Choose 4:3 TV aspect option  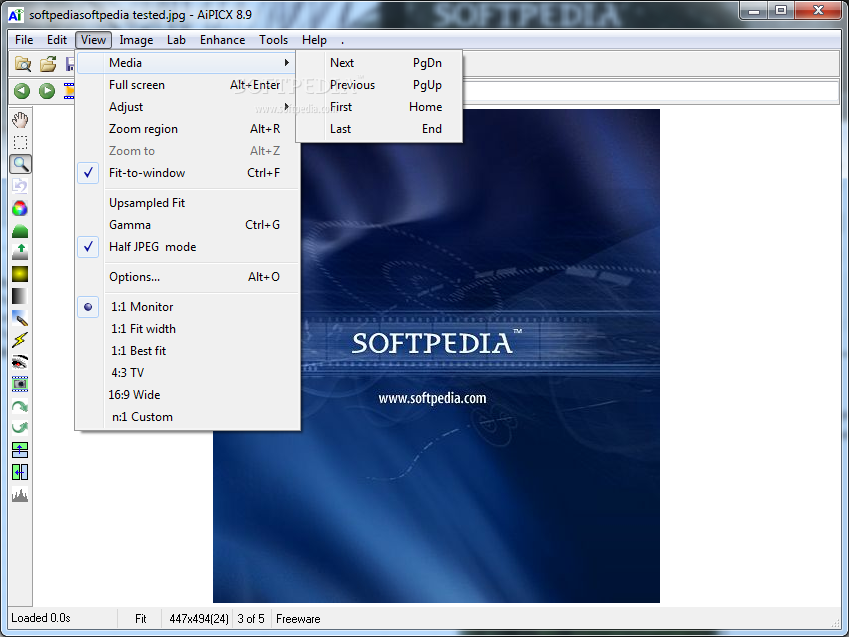pos(188,373)
